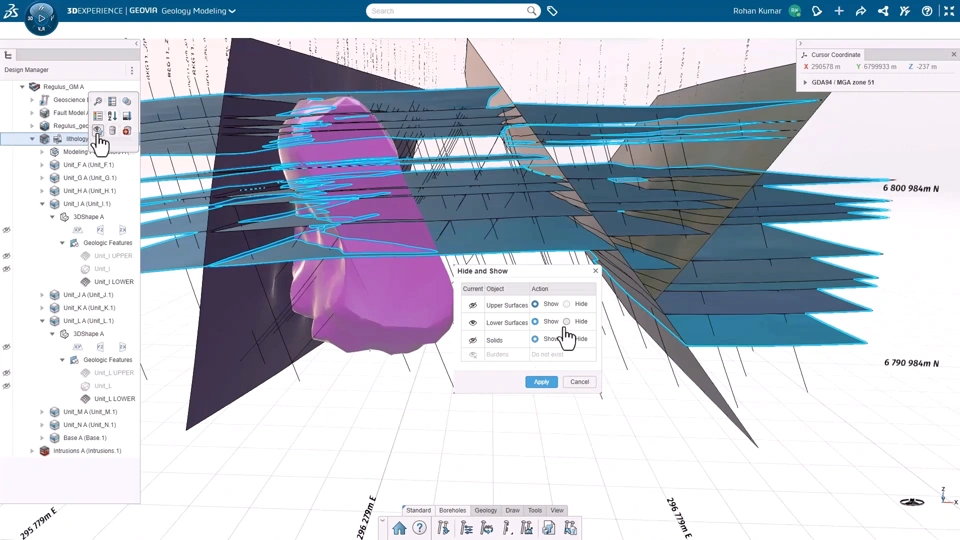The image size is (960, 540).
Task: Select Show for Lower Surfaces
Action: tap(535, 321)
